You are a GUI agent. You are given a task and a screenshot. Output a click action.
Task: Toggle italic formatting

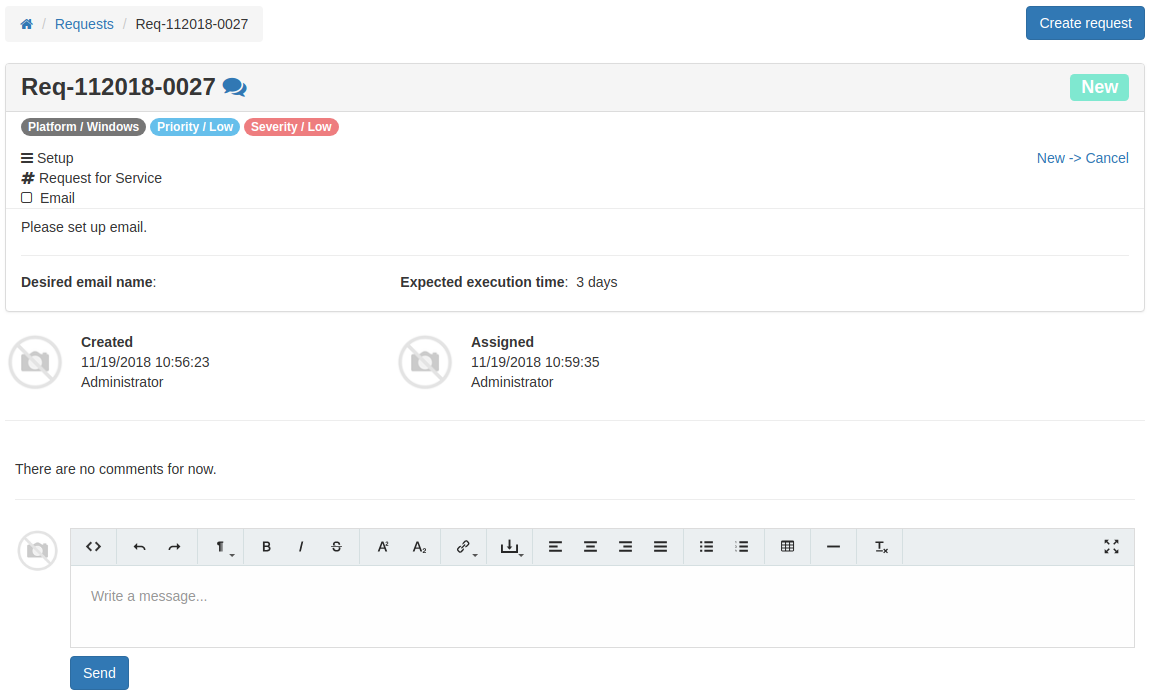pos(301,547)
